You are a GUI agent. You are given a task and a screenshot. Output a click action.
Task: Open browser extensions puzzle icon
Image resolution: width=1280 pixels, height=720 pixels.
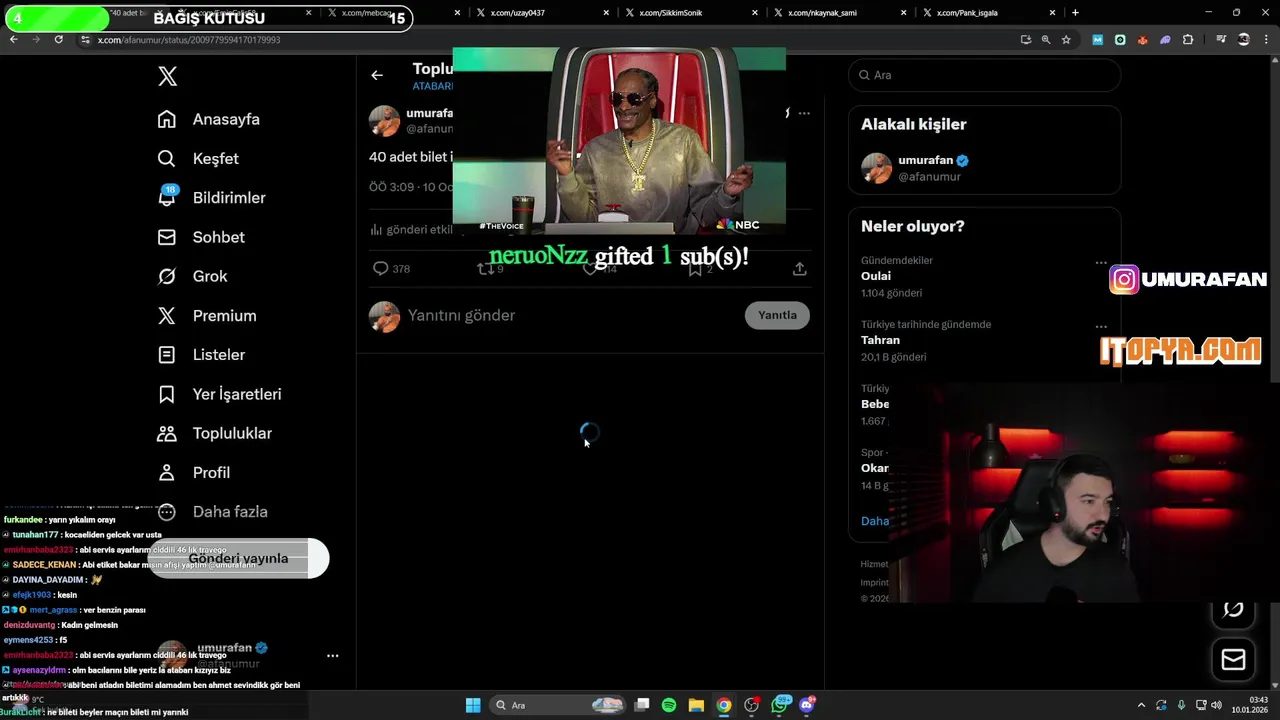pyautogui.click(x=1188, y=40)
